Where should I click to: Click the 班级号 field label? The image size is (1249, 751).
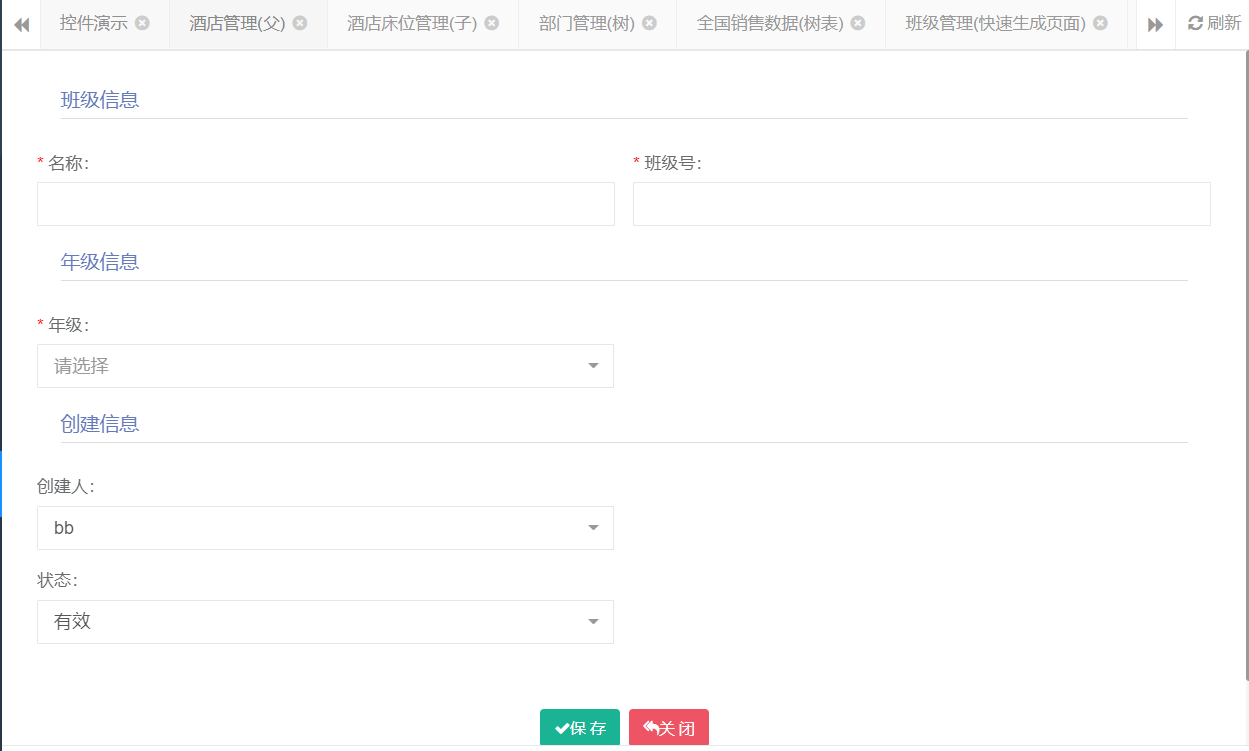pyautogui.click(x=672, y=163)
